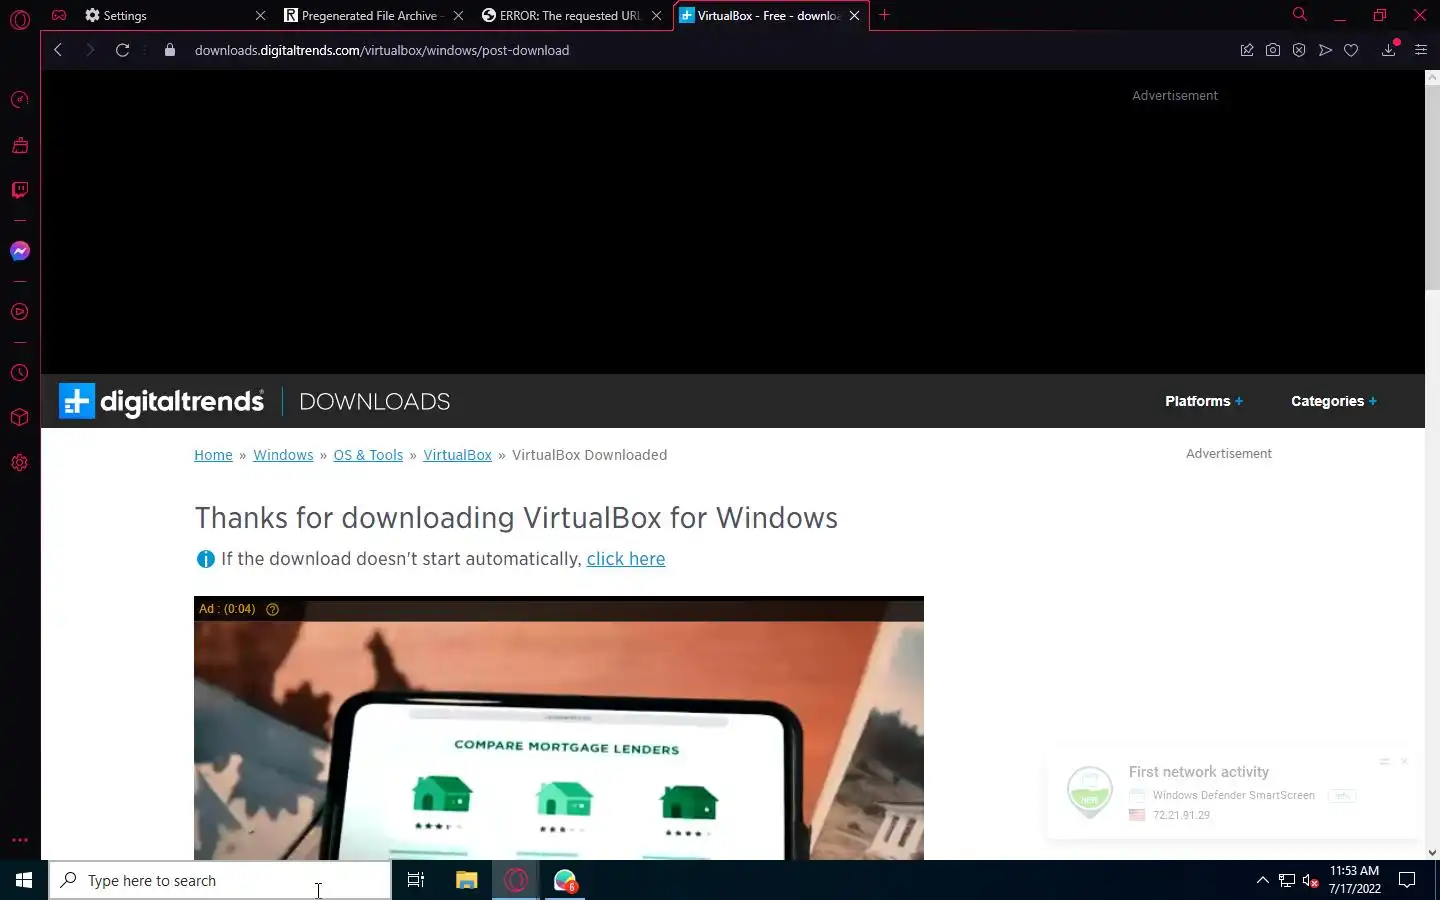The height and width of the screenshot is (900, 1440).
Task: Open the downloads panel icon
Action: [1389, 50]
